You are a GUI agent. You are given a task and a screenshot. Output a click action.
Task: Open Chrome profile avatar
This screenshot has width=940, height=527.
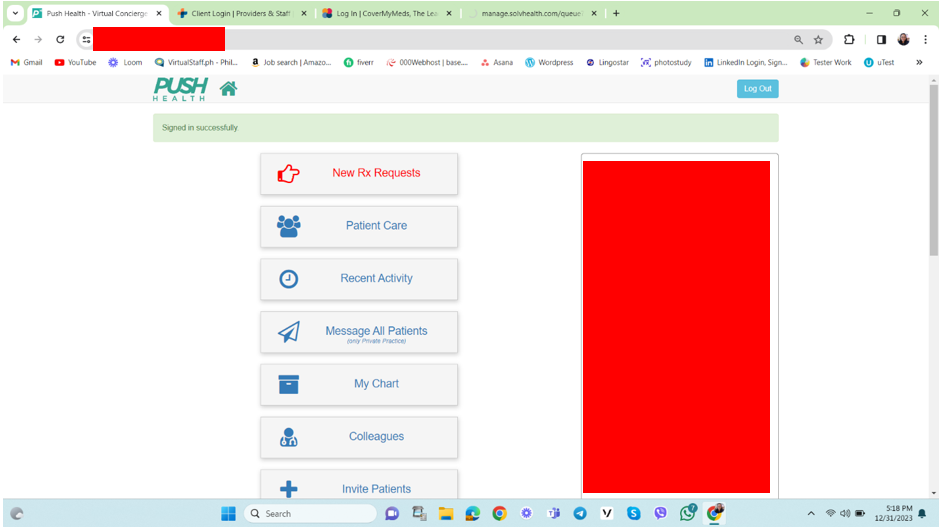pyautogui.click(x=903, y=40)
